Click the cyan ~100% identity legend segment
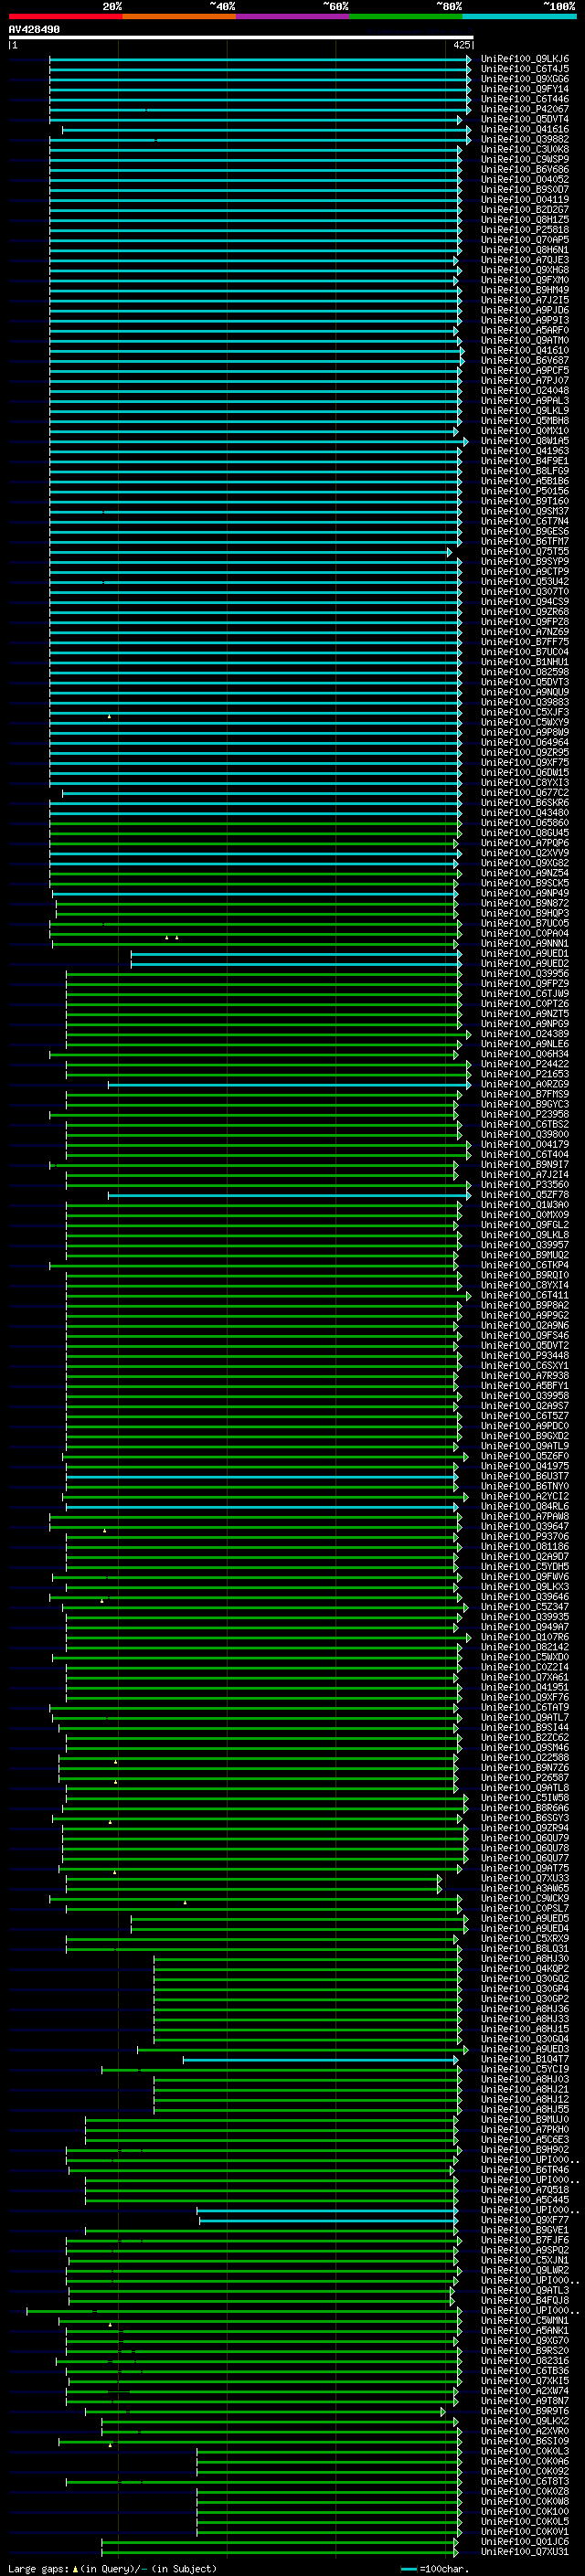 [x=519, y=16]
